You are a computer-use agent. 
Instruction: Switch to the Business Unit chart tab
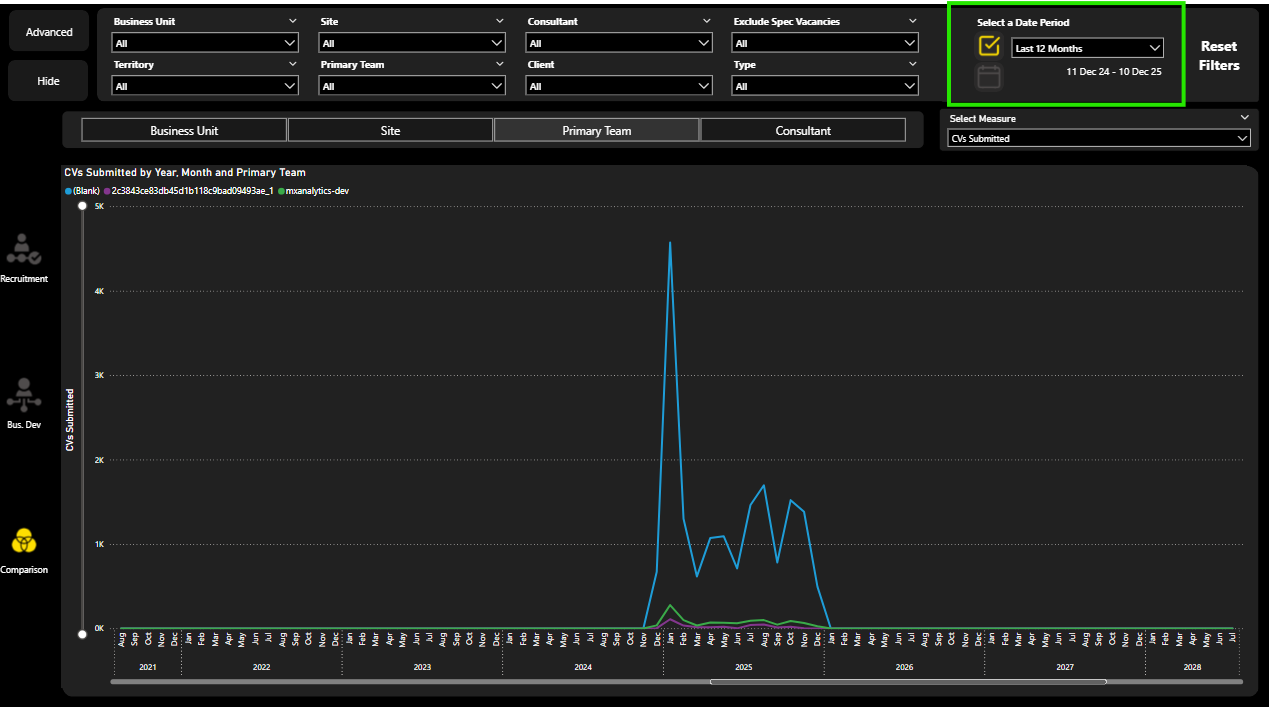click(184, 130)
